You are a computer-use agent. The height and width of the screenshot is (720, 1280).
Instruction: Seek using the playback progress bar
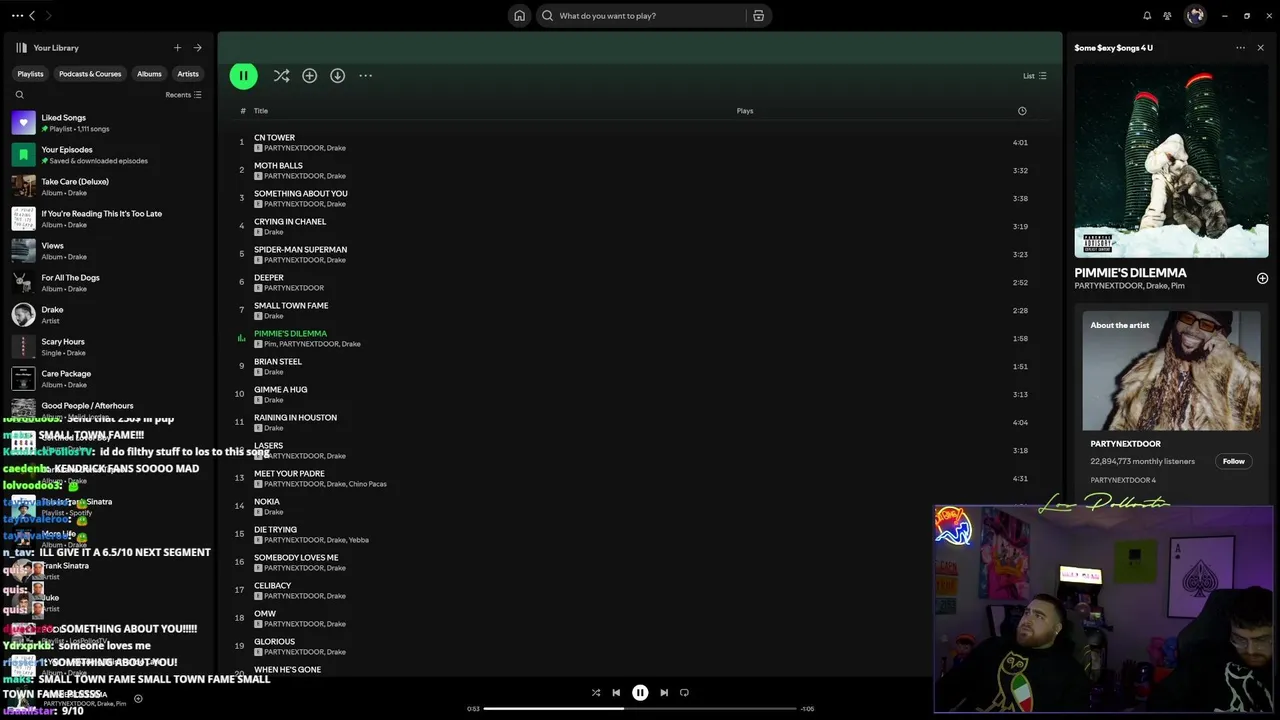[x=640, y=709]
